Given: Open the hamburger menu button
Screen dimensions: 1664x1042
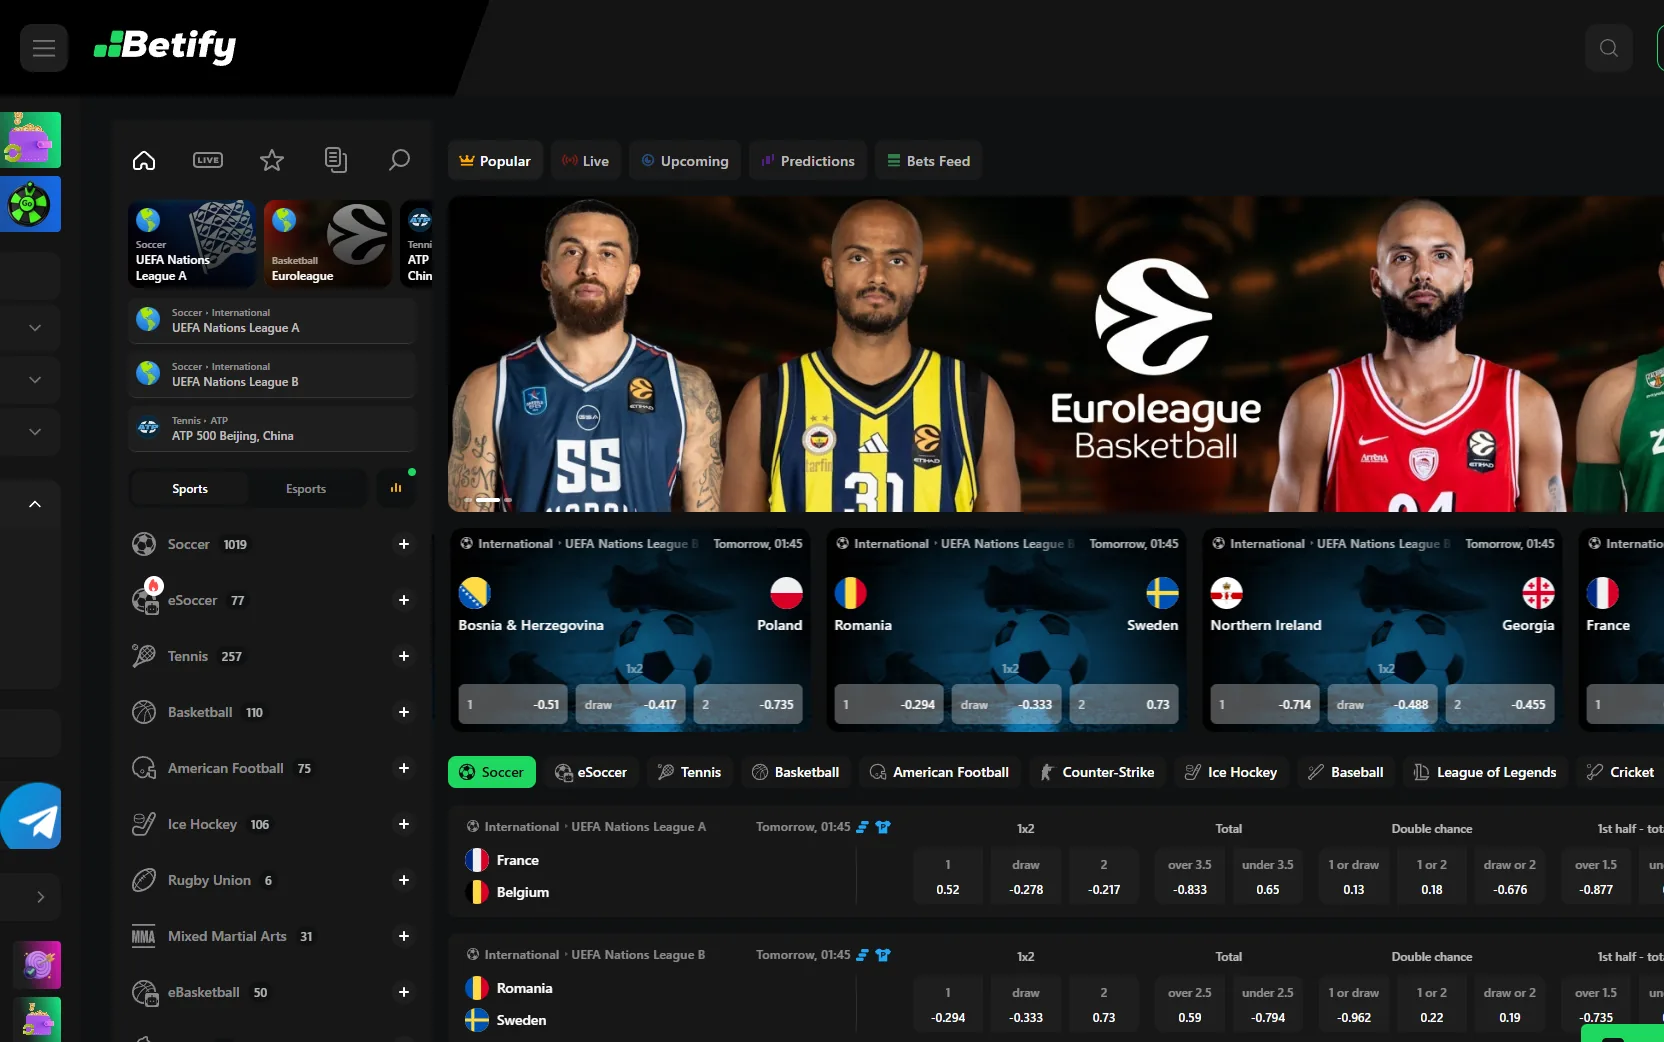Looking at the screenshot, I should click(x=44, y=48).
